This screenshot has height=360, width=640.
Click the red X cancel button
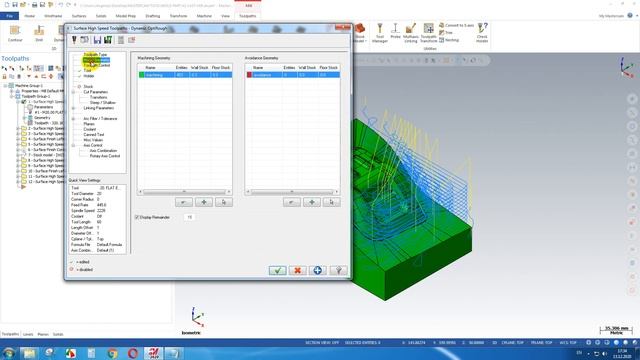298,270
